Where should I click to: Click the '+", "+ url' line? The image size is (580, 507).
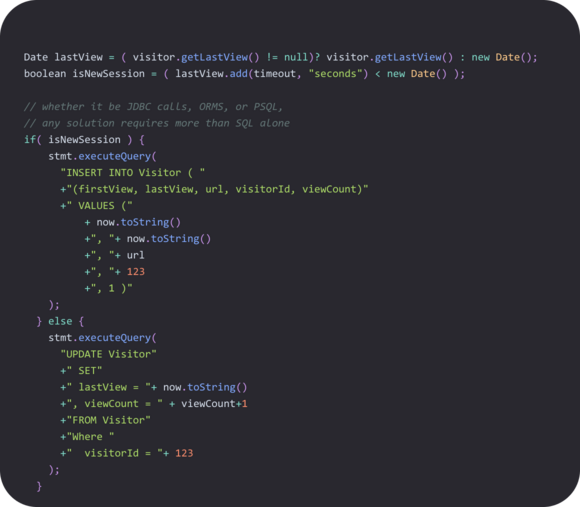tap(114, 255)
